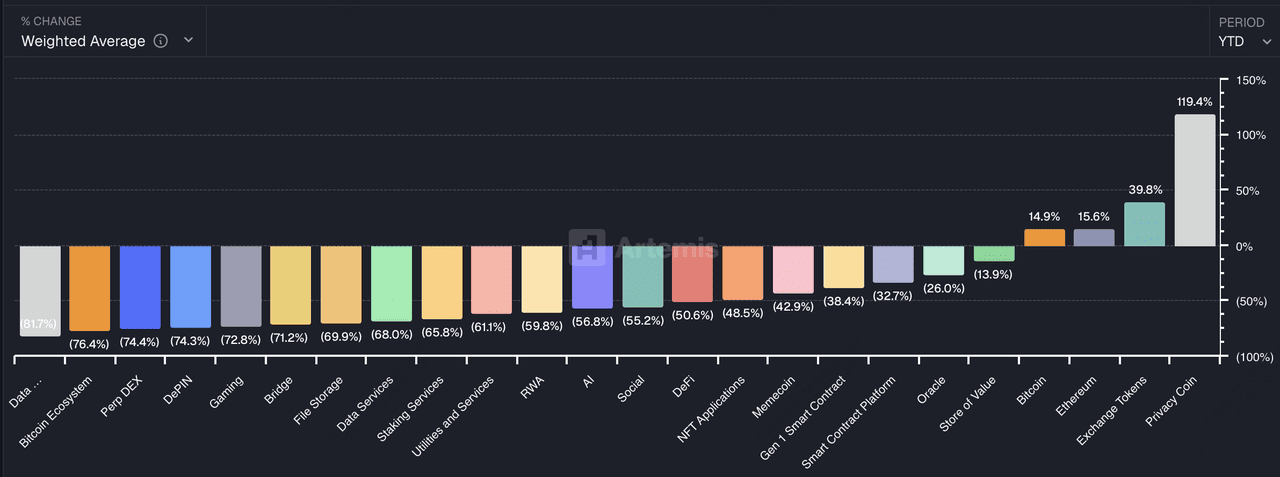
Task: Select the blue Perp DEX bar
Action: (x=140, y=287)
